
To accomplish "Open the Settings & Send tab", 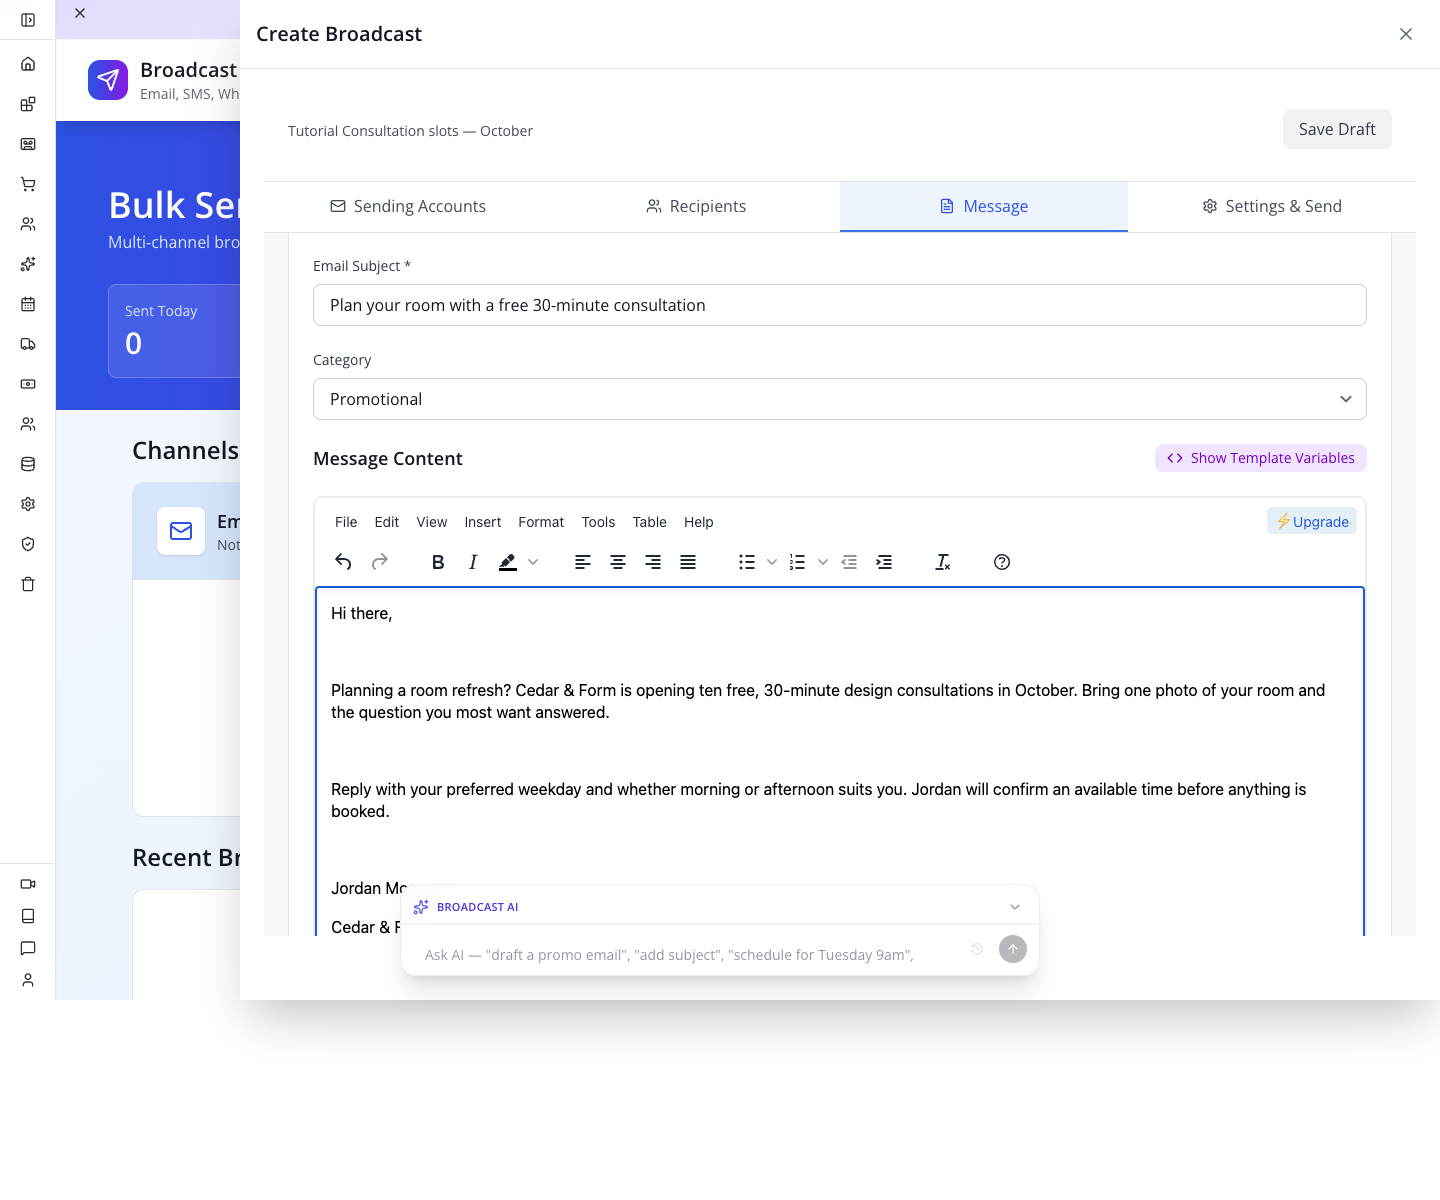I will [1272, 206].
